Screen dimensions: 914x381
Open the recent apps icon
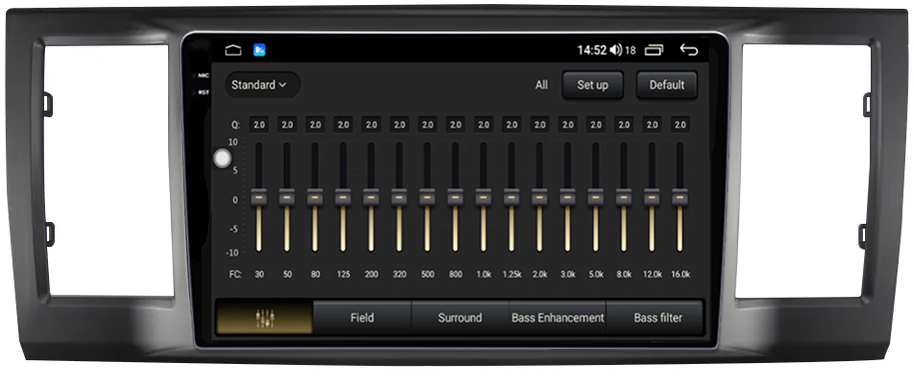coord(653,50)
